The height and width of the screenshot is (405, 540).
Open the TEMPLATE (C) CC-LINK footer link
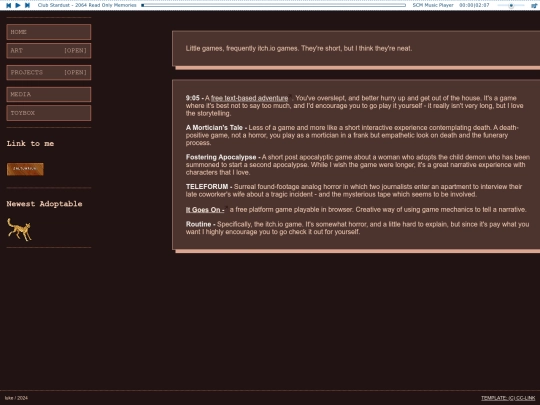508,398
